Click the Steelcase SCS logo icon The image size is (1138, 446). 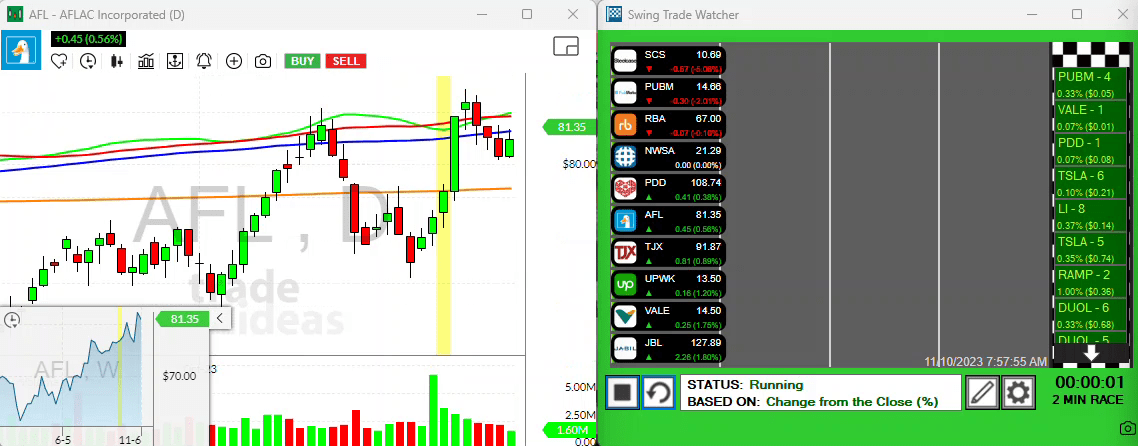[625, 61]
